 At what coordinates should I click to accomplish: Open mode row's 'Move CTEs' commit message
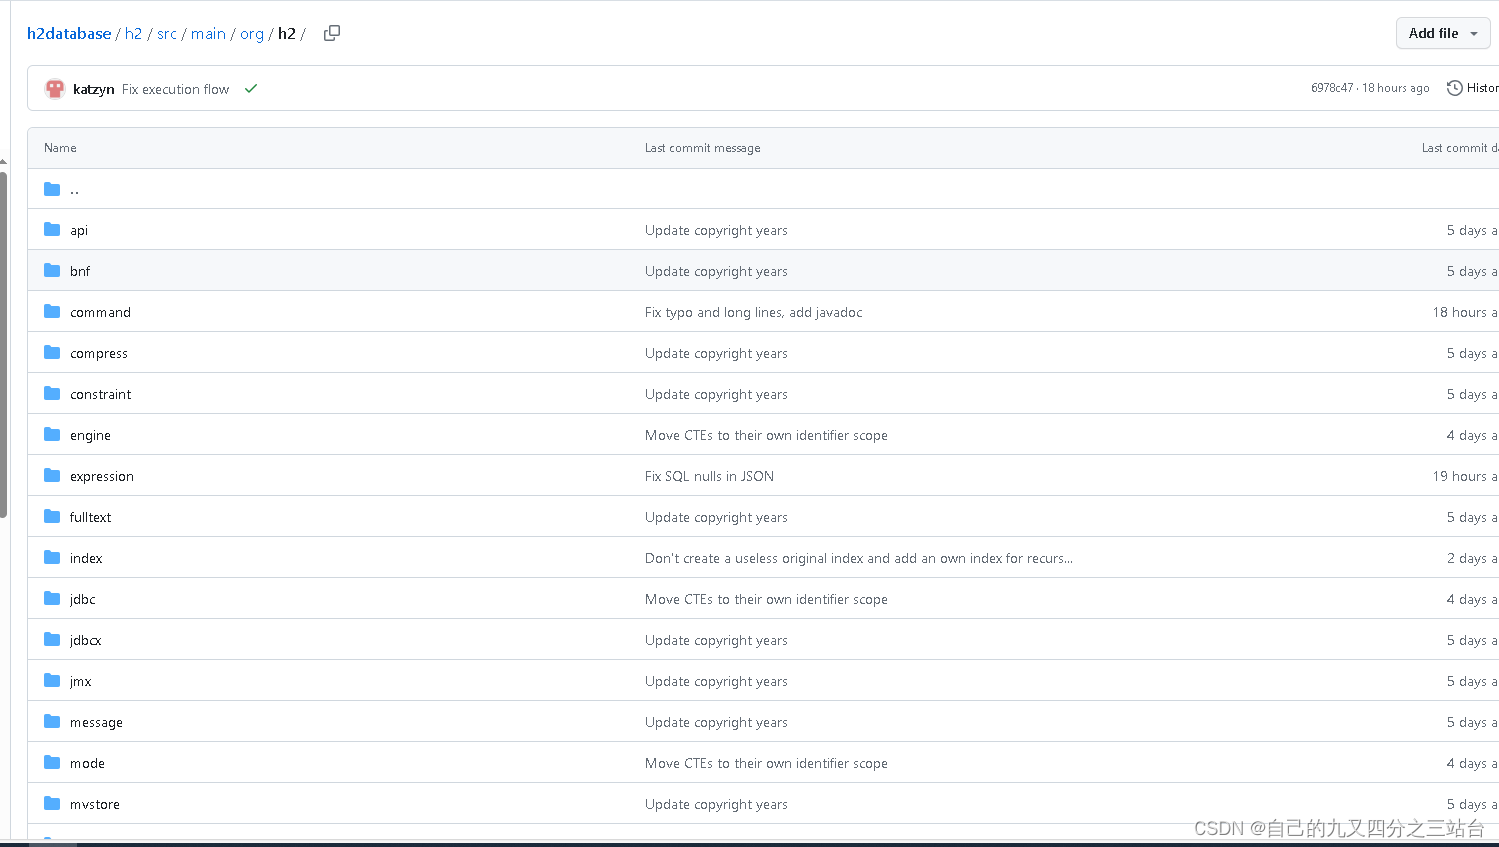pos(766,763)
